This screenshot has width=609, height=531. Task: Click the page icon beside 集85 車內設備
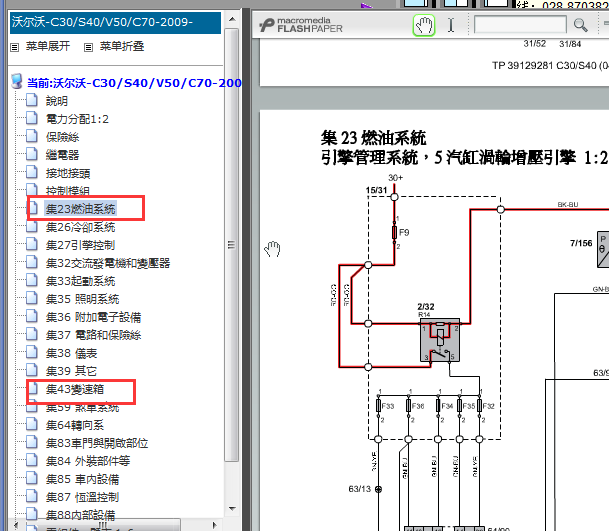click(32, 478)
